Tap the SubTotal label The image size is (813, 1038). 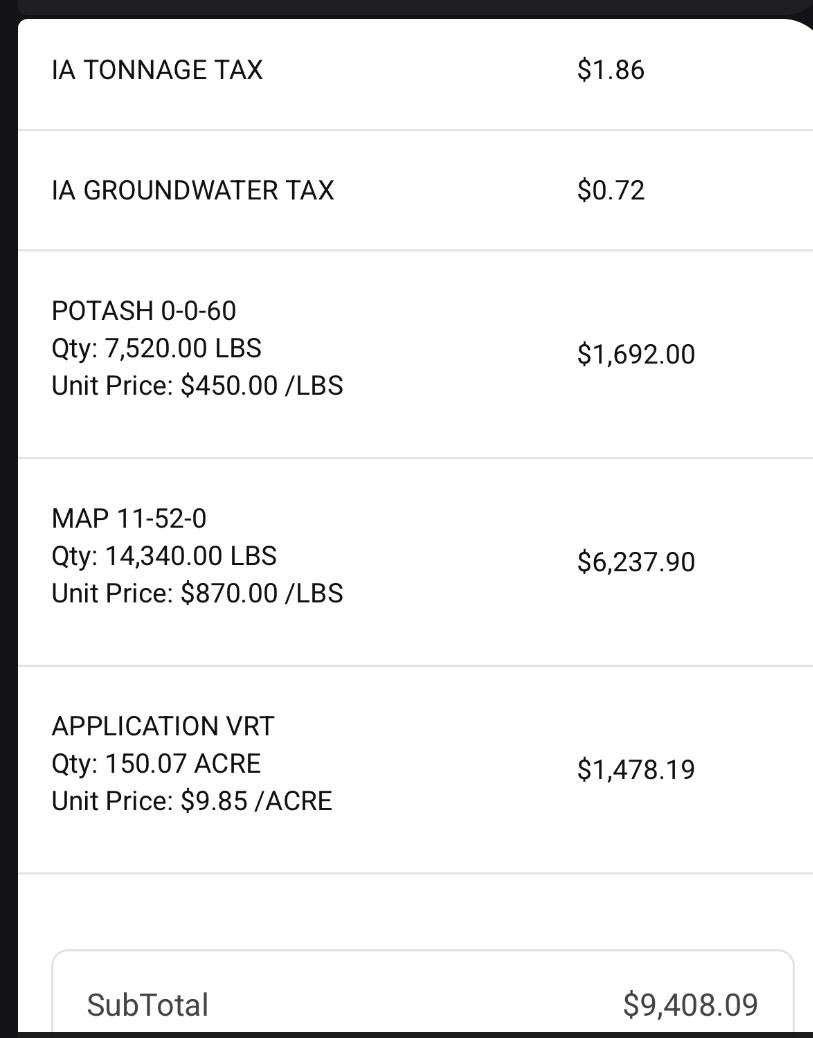(148, 1005)
